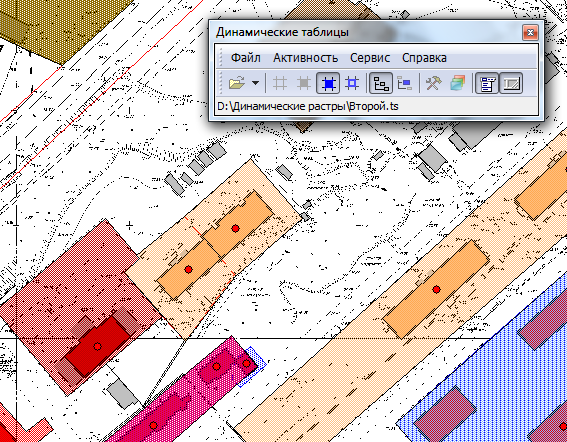
Task: Open the Файл menu
Action: pyautogui.click(x=246, y=58)
